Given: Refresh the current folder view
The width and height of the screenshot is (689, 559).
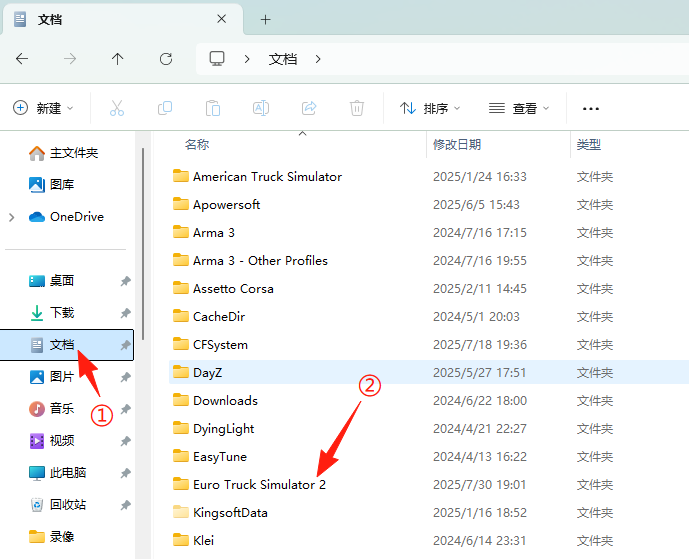Looking at the screenshot, I should pos(166,58).
